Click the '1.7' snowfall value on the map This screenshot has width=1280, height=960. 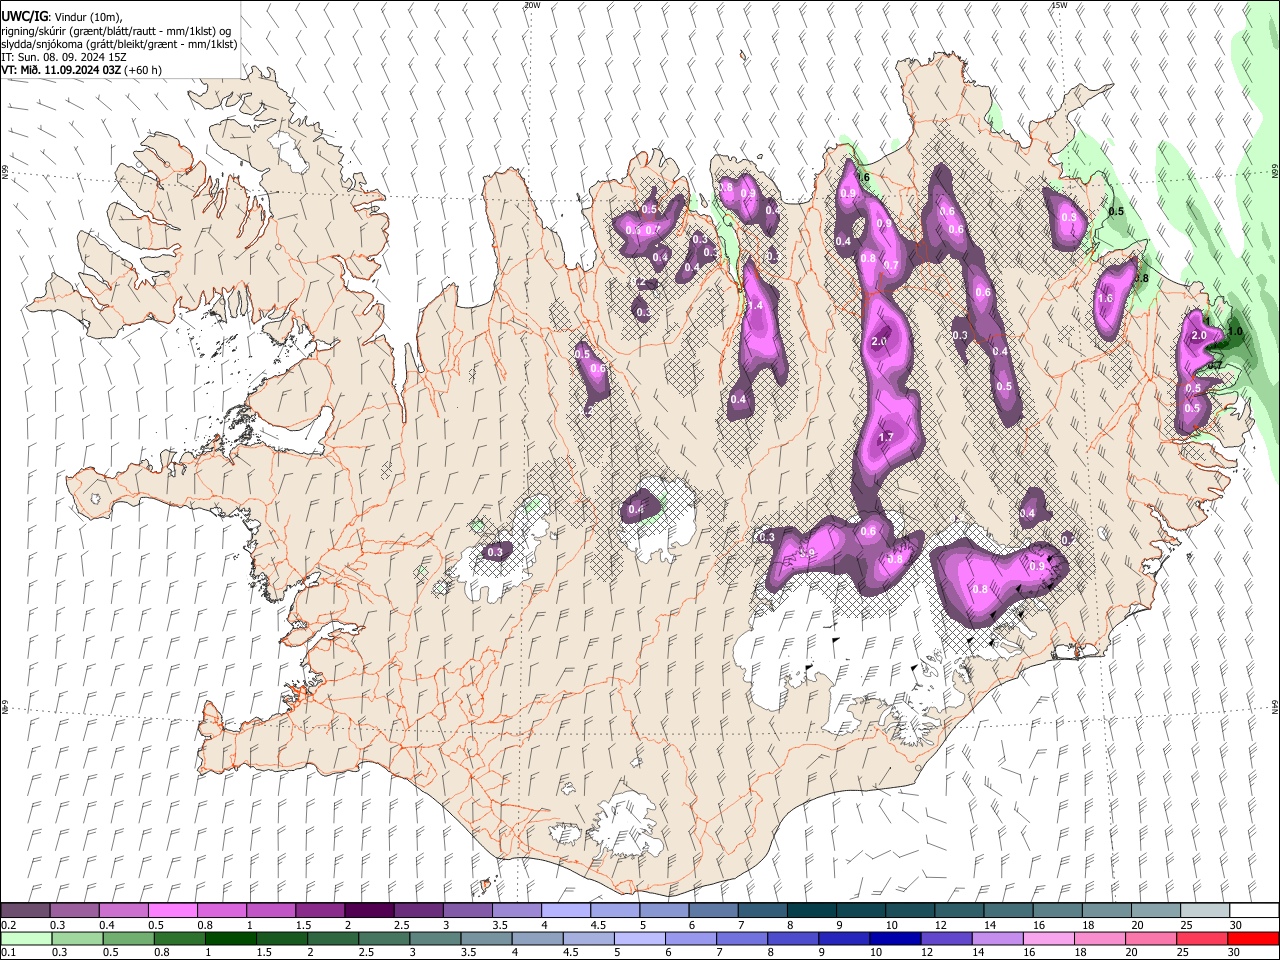[x=885, y=438]
